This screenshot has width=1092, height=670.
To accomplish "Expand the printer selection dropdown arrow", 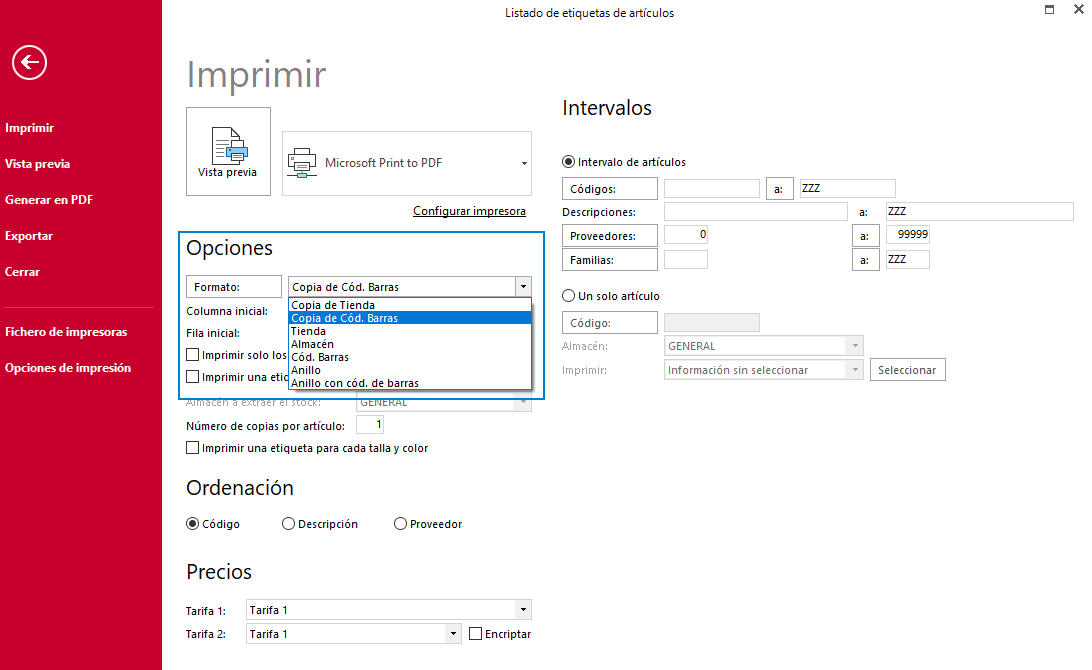I will [x=524, y=163].
